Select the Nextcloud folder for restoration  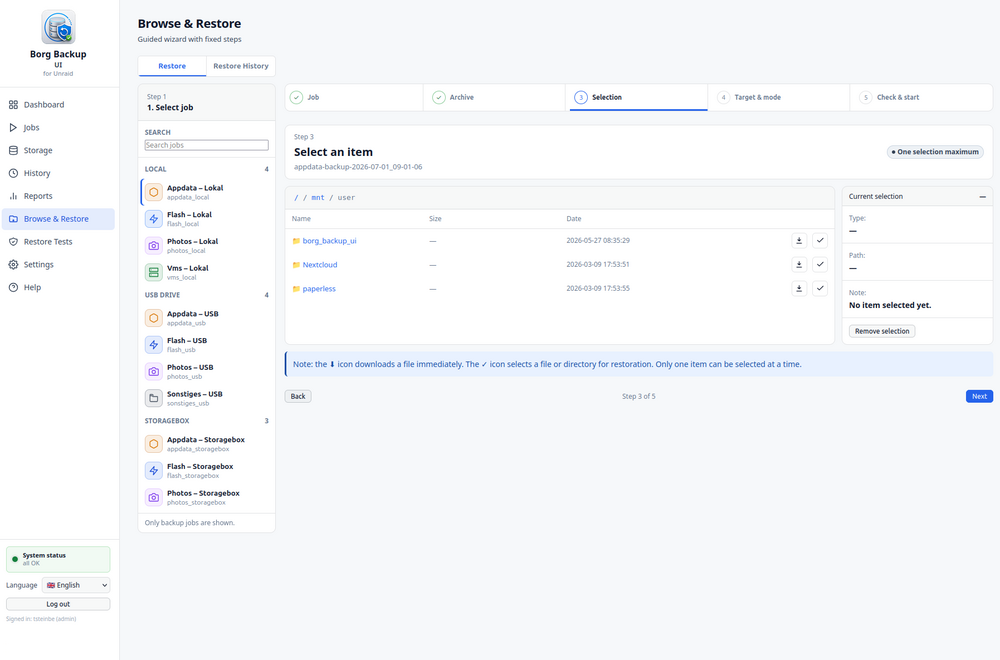tap(820, 264)
